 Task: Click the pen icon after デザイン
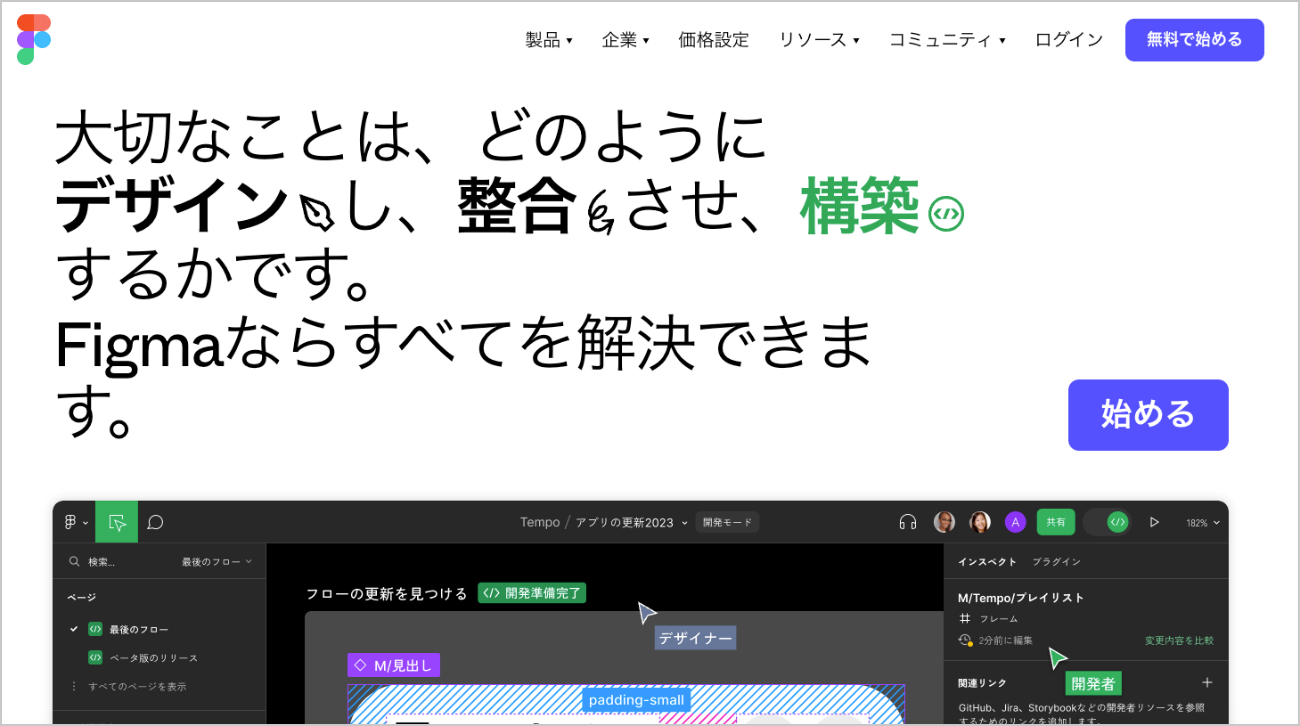tap(317, 211)
